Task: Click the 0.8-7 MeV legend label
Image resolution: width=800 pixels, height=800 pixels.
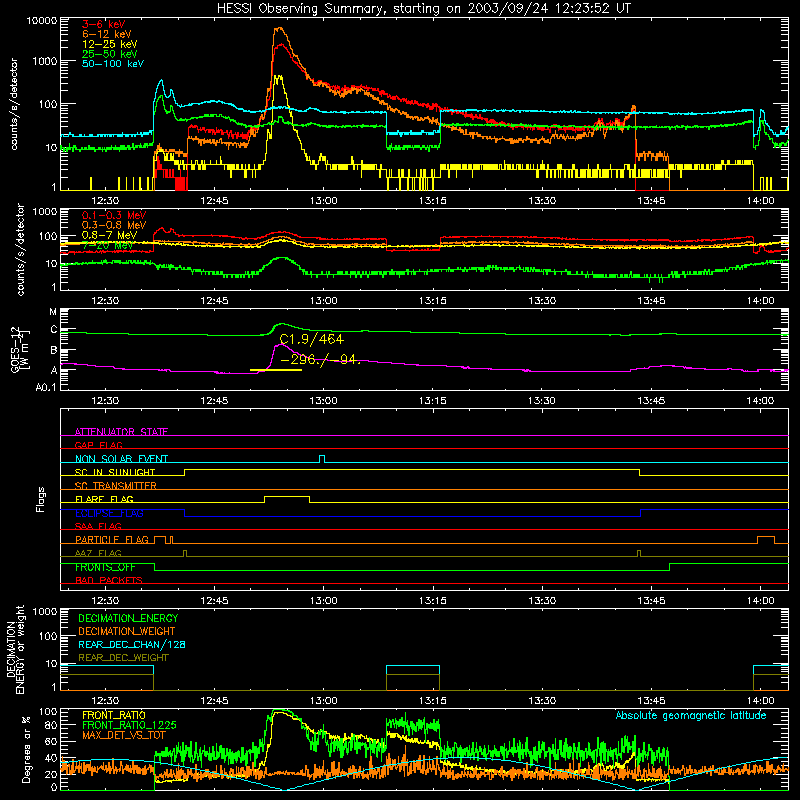Action: pos(110,235)
